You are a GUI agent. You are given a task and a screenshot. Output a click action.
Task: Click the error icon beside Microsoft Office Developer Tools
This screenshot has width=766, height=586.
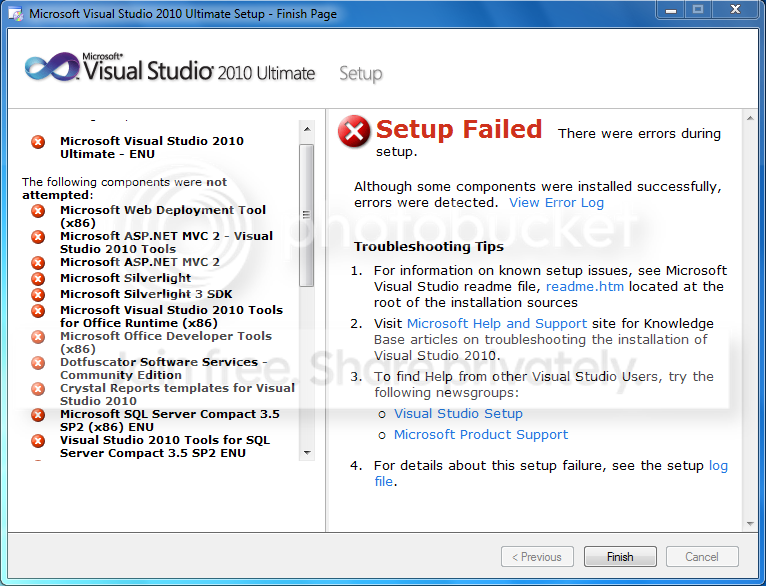coord(38,337)
